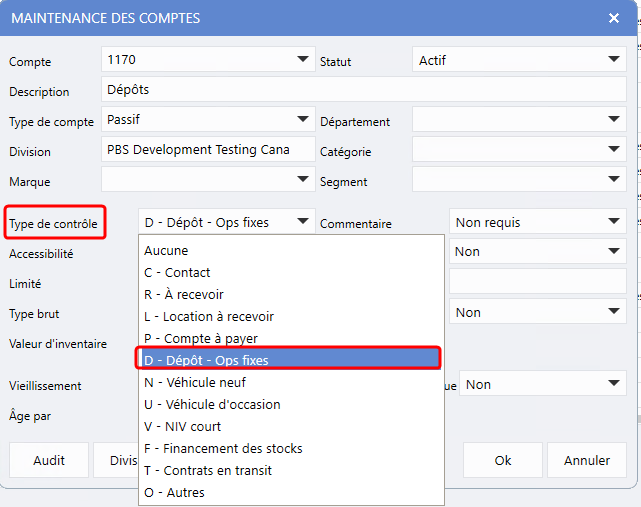This screenshot has height=507, width=641.
Task: Choose F - Financement des stocks
Action: pyautogui.click(x=291, y=449)
